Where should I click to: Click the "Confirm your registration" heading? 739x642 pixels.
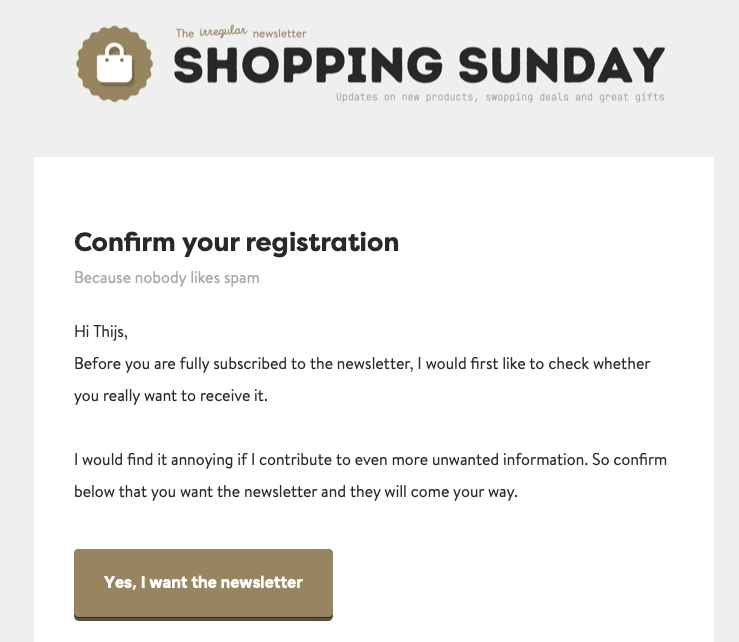point(236,242)
